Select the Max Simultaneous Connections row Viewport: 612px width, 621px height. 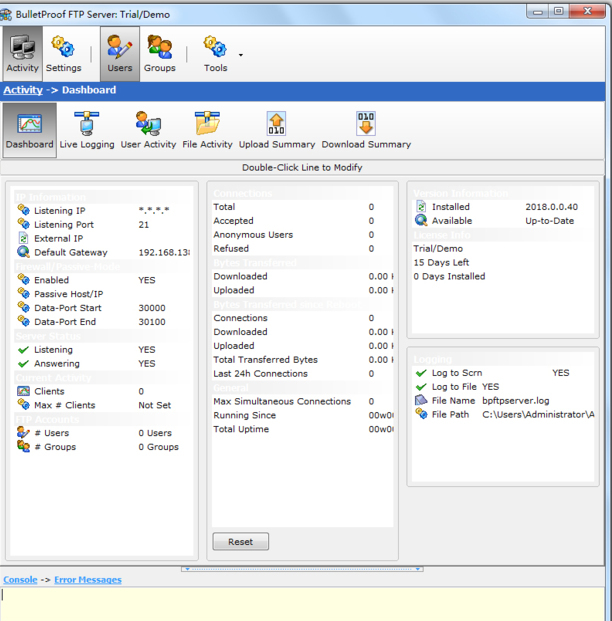(x=303, y=401)
